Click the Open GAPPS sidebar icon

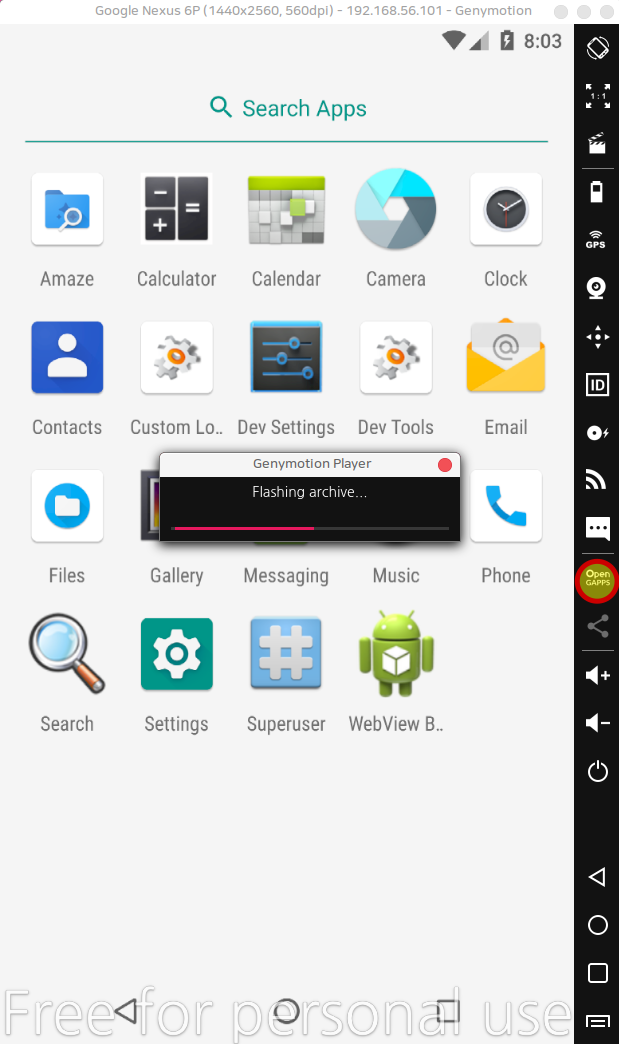click(597, 581)
